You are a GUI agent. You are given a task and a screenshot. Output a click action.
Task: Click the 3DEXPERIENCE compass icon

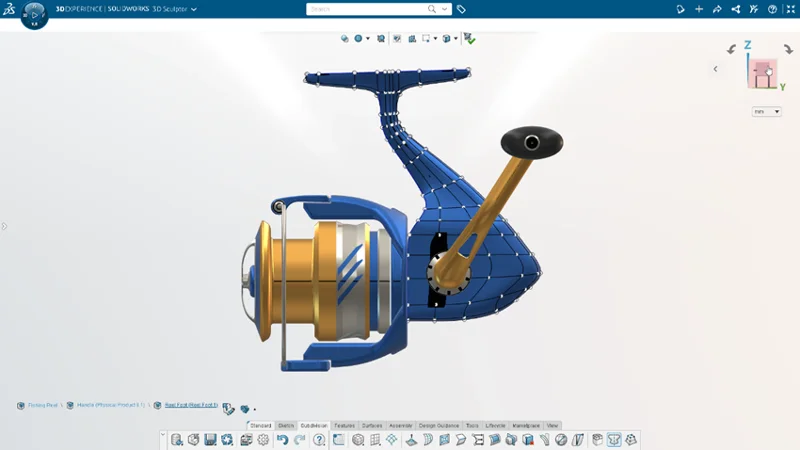[32, 15]
